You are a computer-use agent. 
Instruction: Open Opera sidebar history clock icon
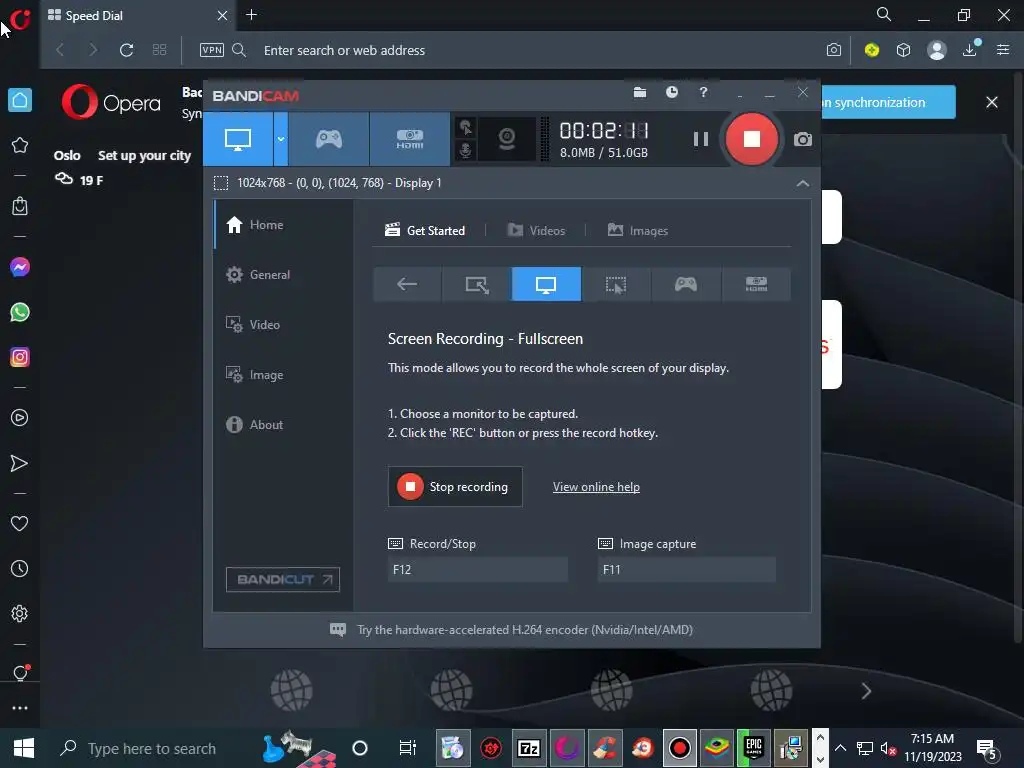click(x=20, y=569)
